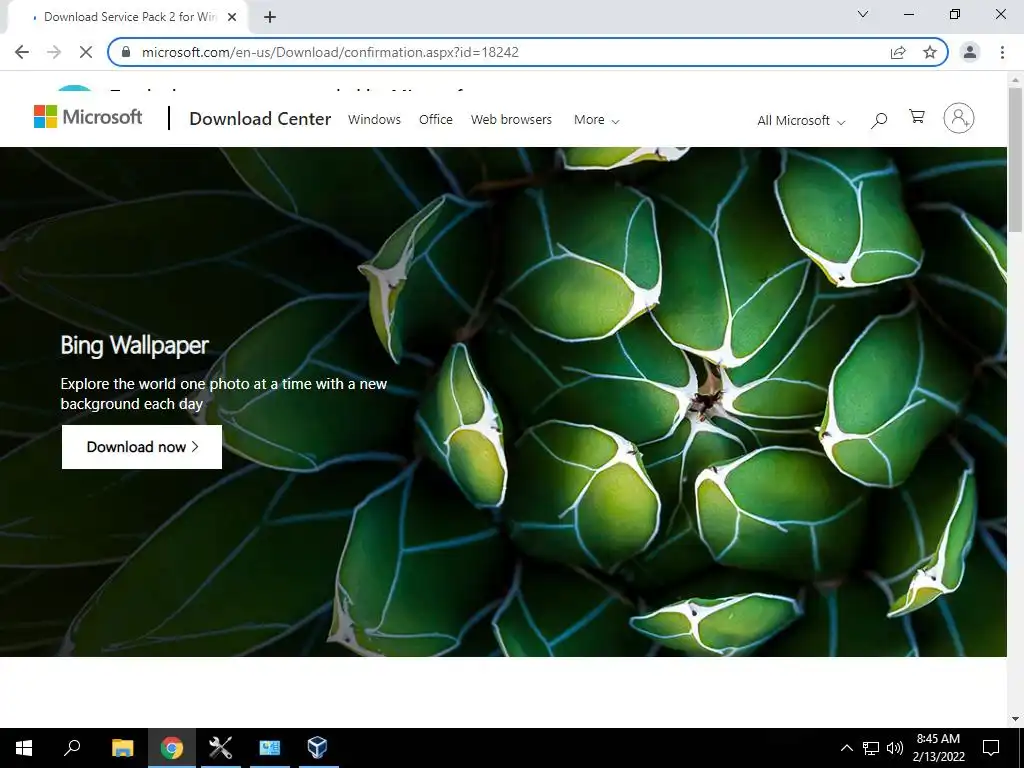This screenshot has height=768, width=1024.
Task: Open the VirtualBox cube taskbar icon
Action: pos(317,748)
